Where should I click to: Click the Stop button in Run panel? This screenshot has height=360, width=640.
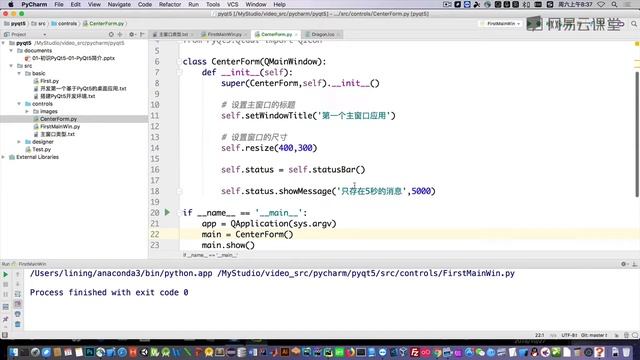[x=6, y=284]
